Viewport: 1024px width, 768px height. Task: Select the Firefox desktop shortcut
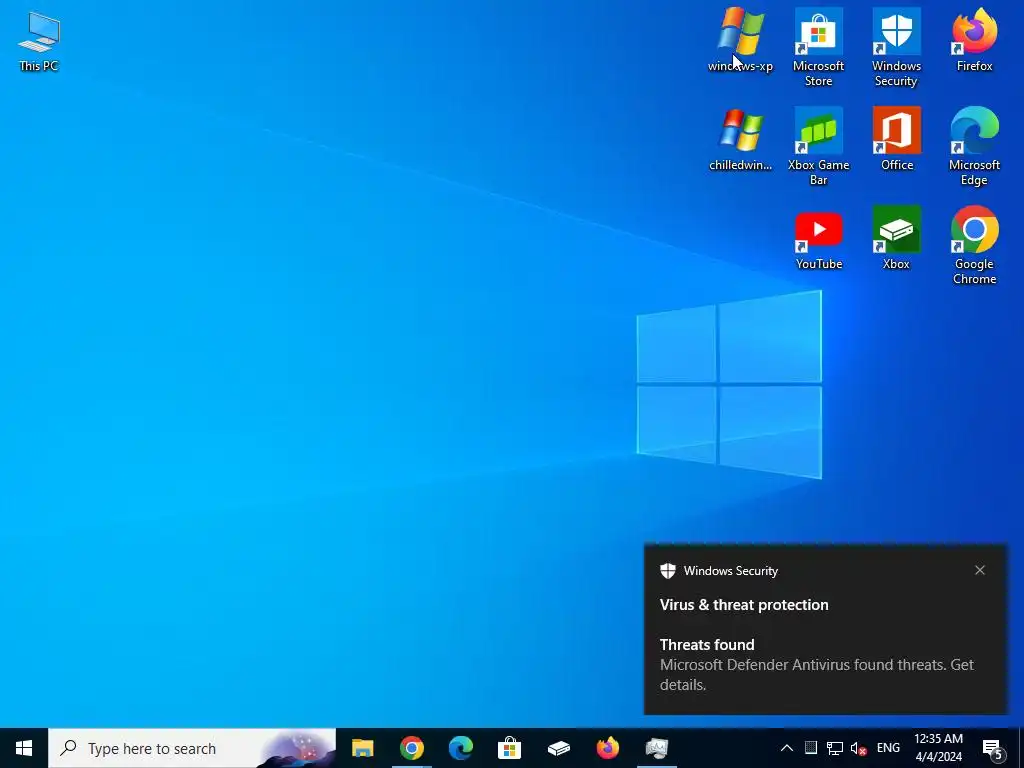(974, 40)
